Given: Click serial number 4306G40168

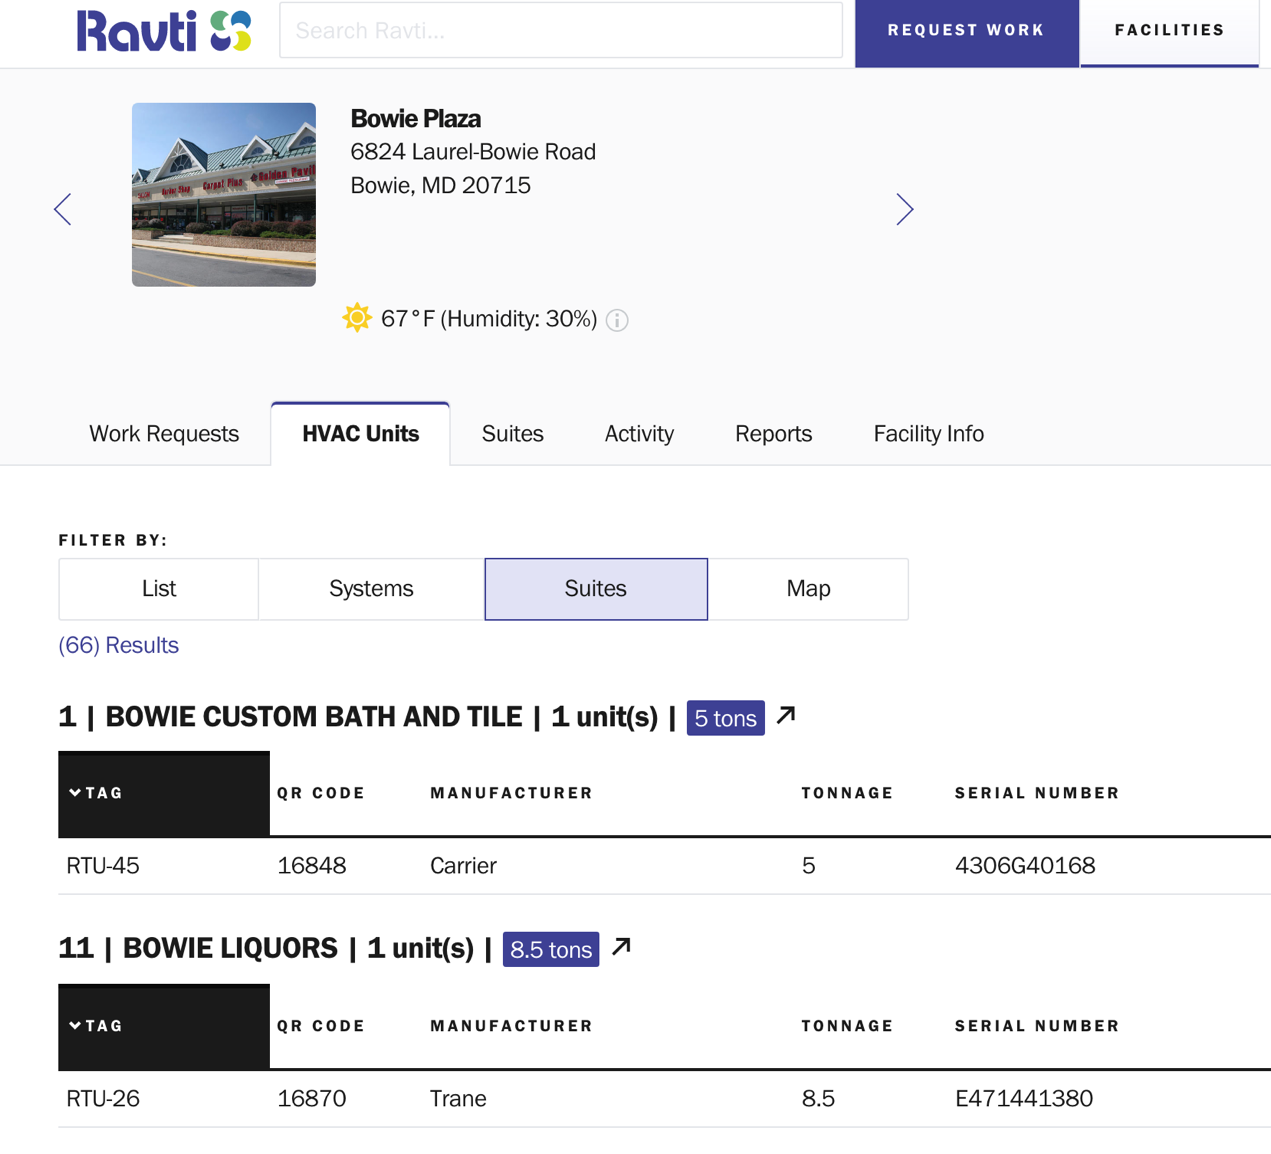Looking at the screenshot, I should (1025, 866).
